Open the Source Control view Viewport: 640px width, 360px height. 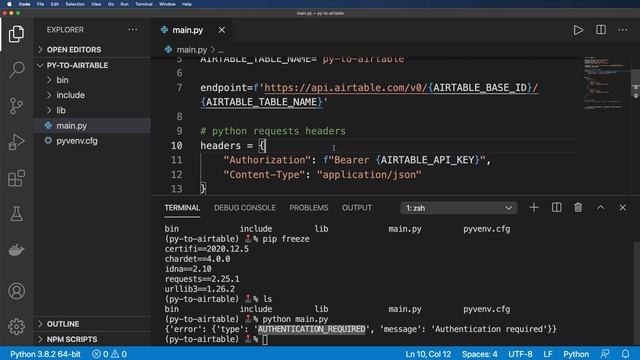(x=16, y=106)
